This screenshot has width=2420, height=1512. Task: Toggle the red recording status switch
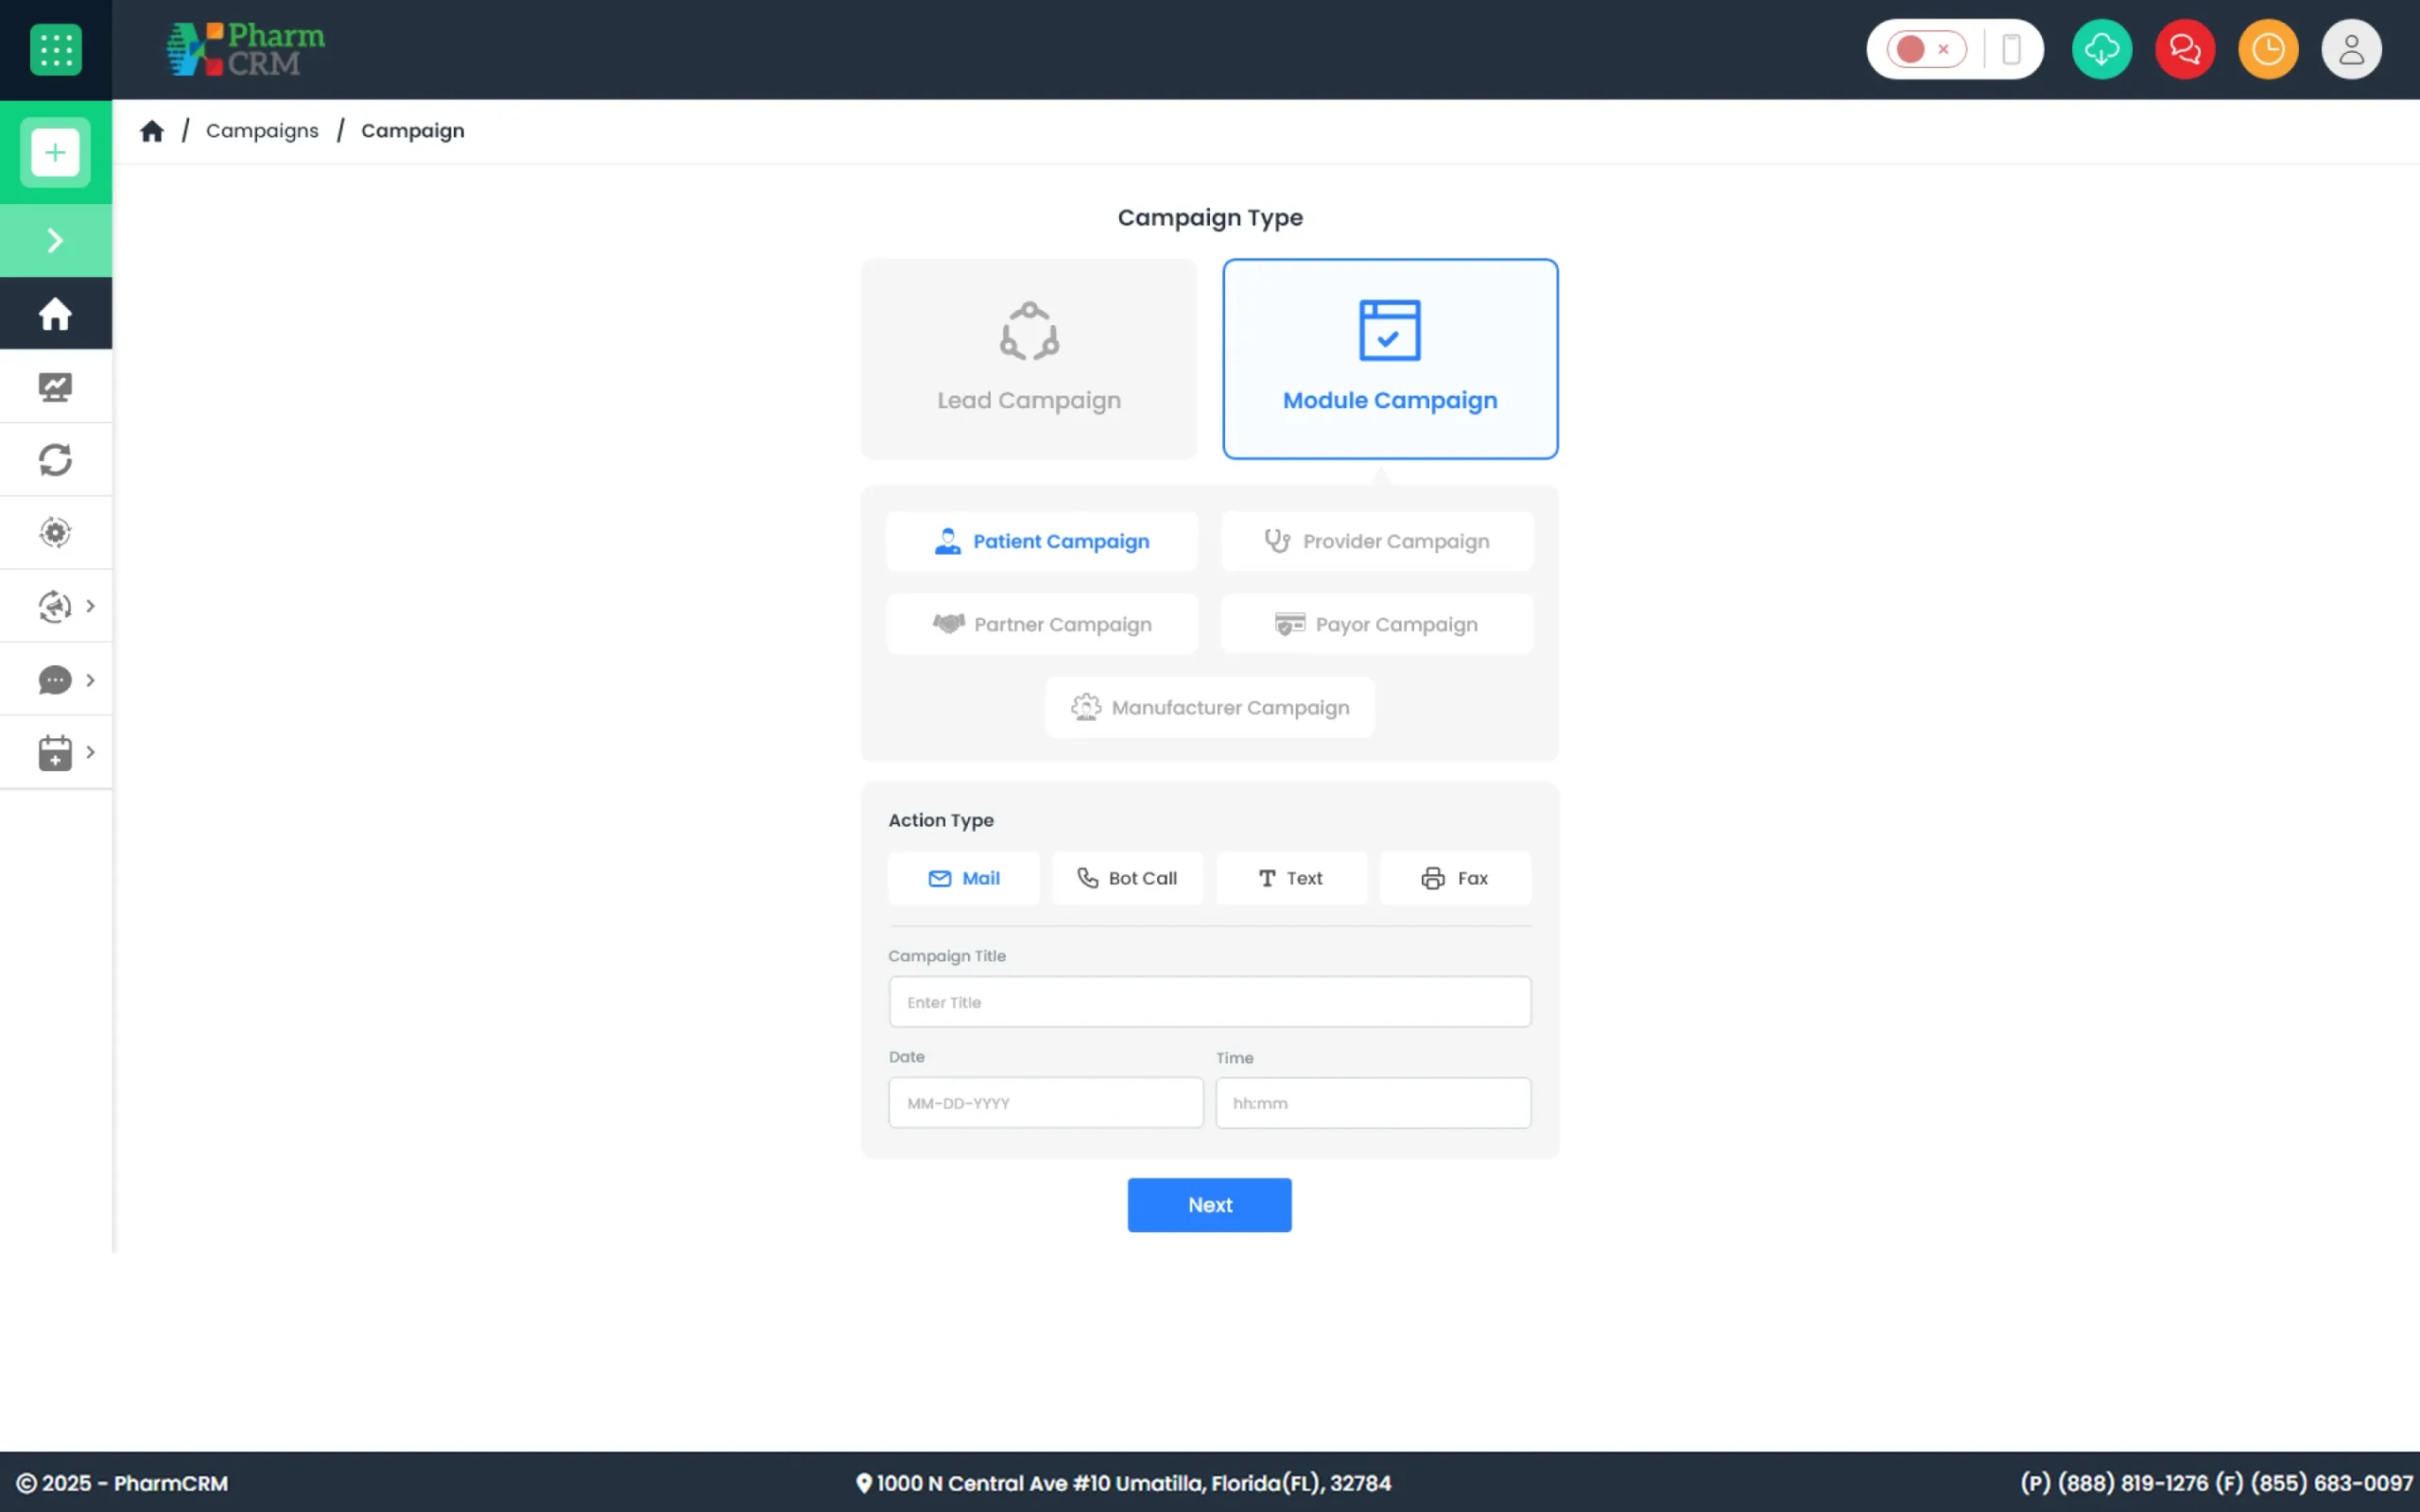pos(1926,49)
